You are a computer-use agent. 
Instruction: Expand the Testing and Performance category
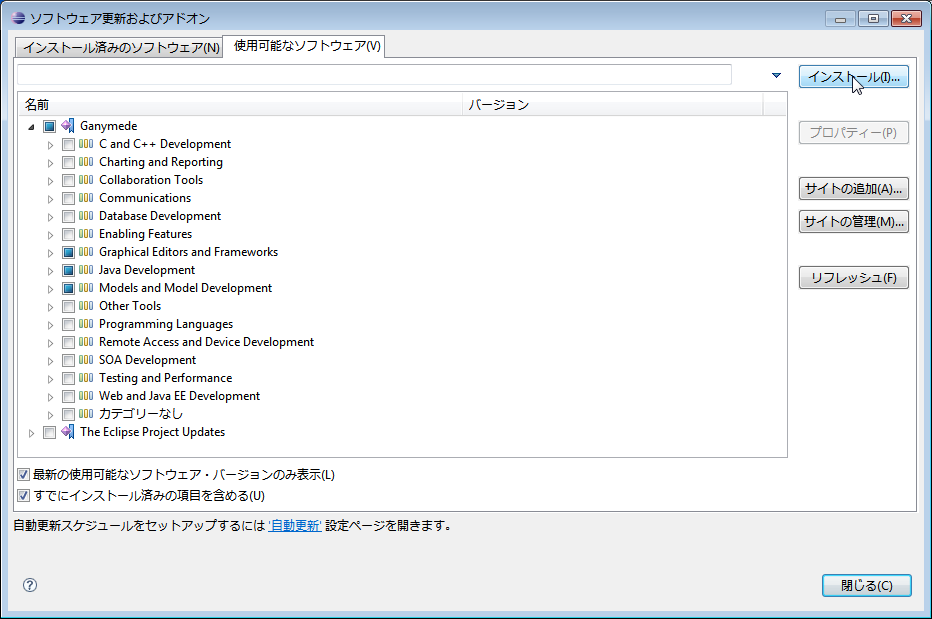(51, 379)
